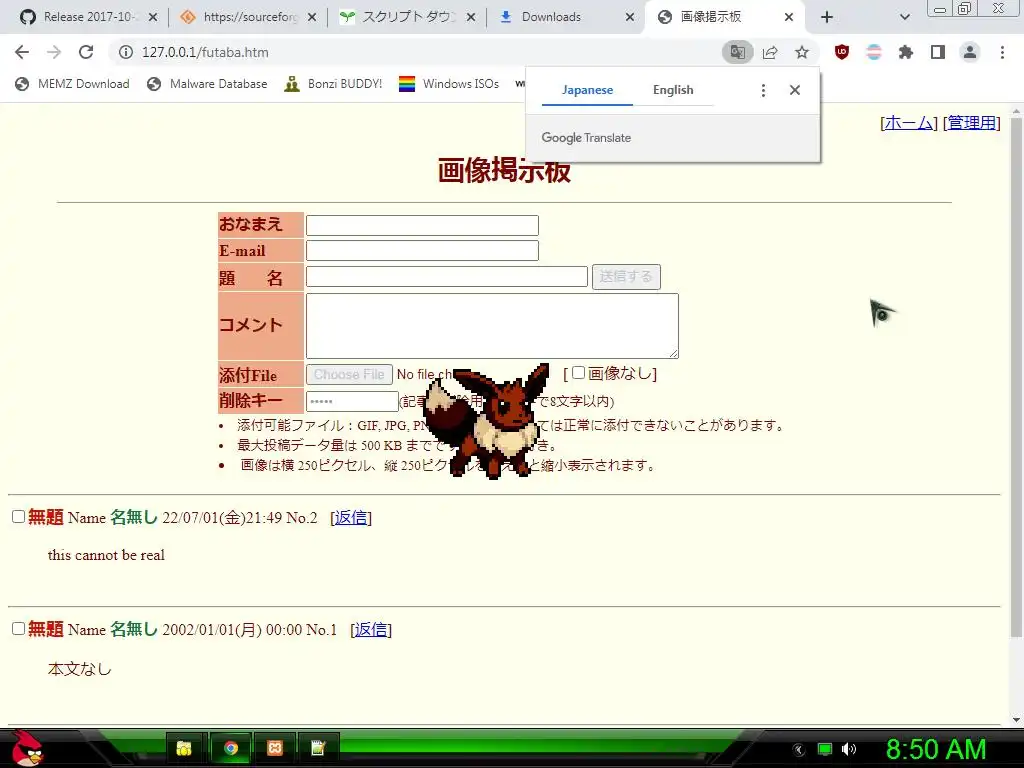Open the Notepad++ taskbar icon
The width and height of the screenshot is (1024, 768).
(x=319, y=748)
